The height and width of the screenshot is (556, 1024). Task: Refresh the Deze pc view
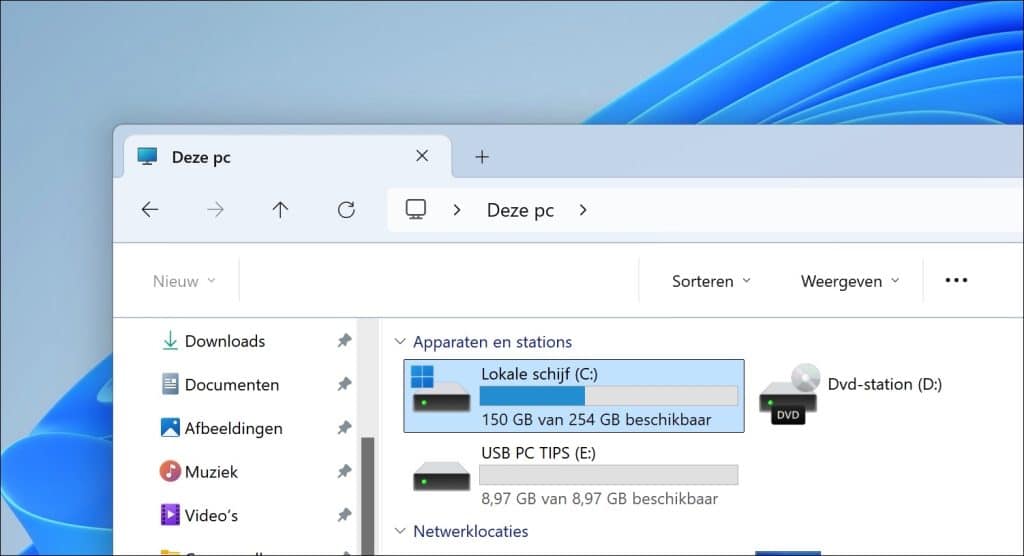click(346, 210)
